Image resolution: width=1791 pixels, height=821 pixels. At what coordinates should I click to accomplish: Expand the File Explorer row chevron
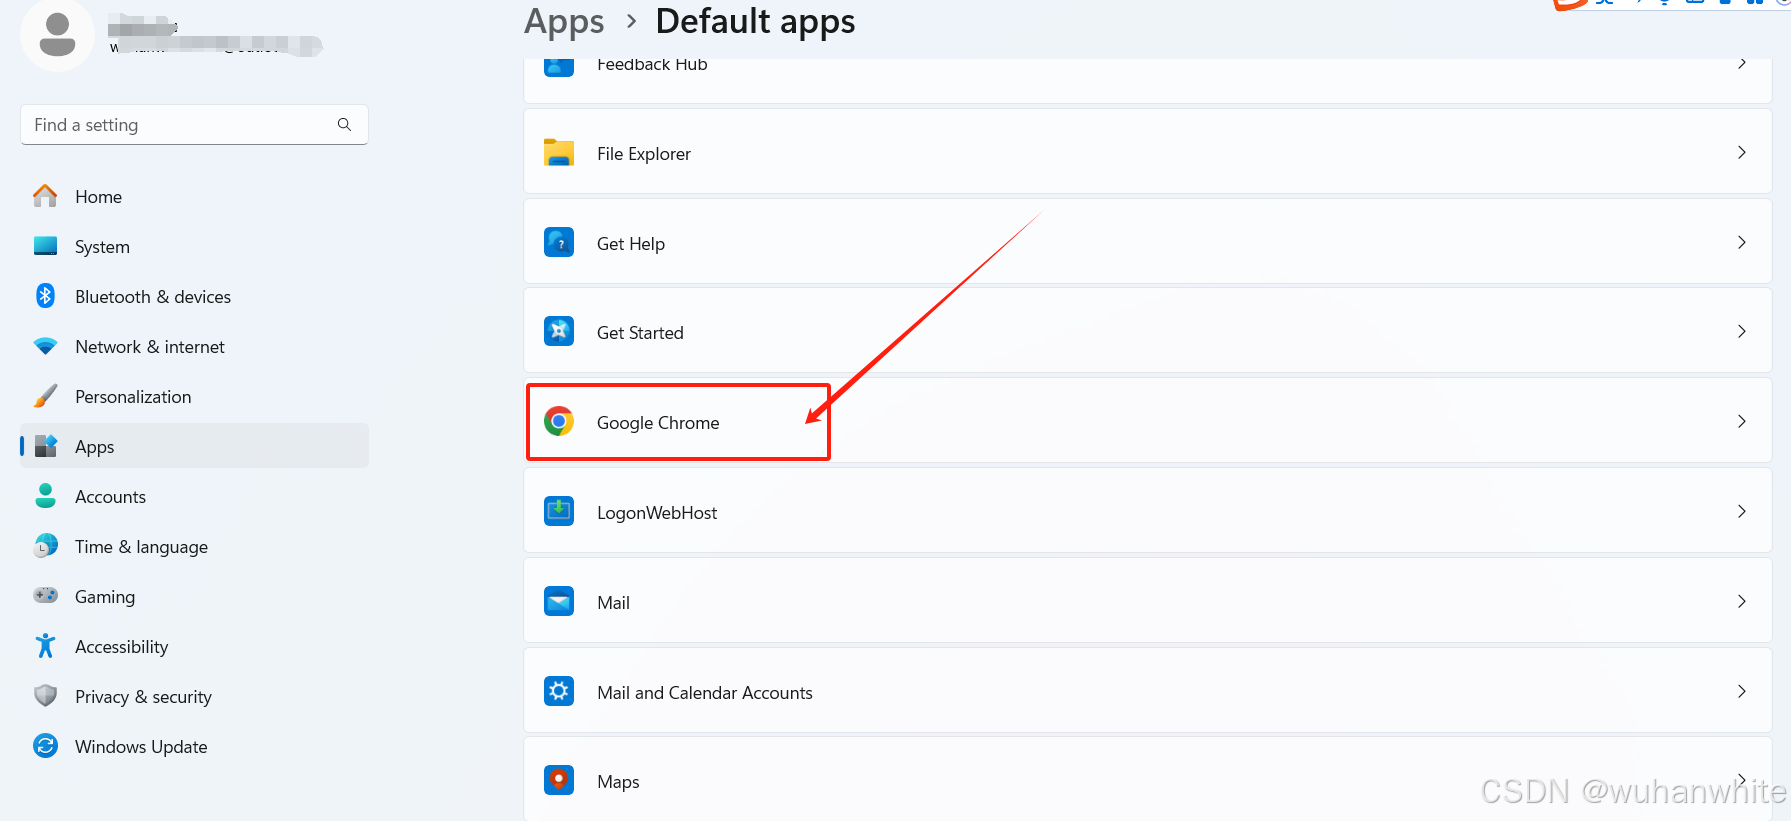coord(1742,152)
